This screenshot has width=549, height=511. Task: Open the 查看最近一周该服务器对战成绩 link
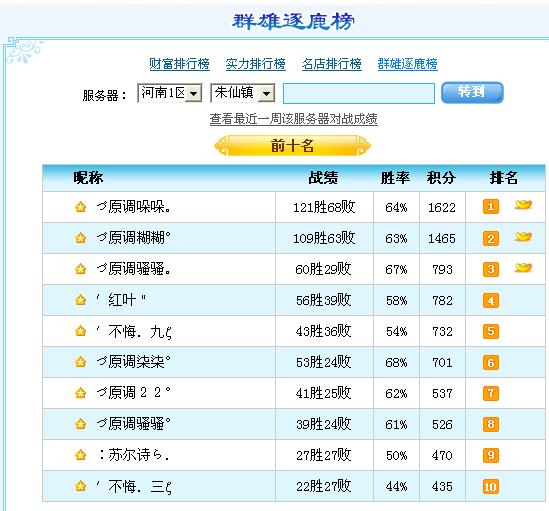pyautogui.click(x=293, y=119)
